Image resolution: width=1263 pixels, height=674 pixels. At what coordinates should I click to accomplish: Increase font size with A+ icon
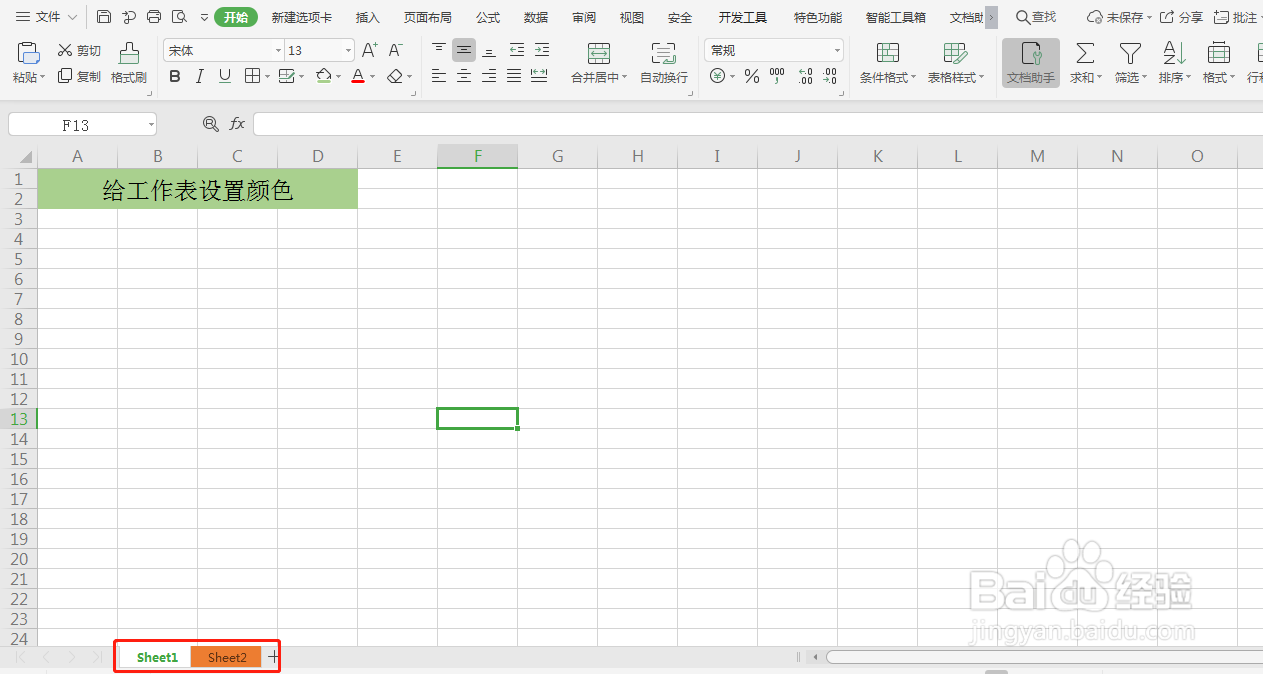369,50
